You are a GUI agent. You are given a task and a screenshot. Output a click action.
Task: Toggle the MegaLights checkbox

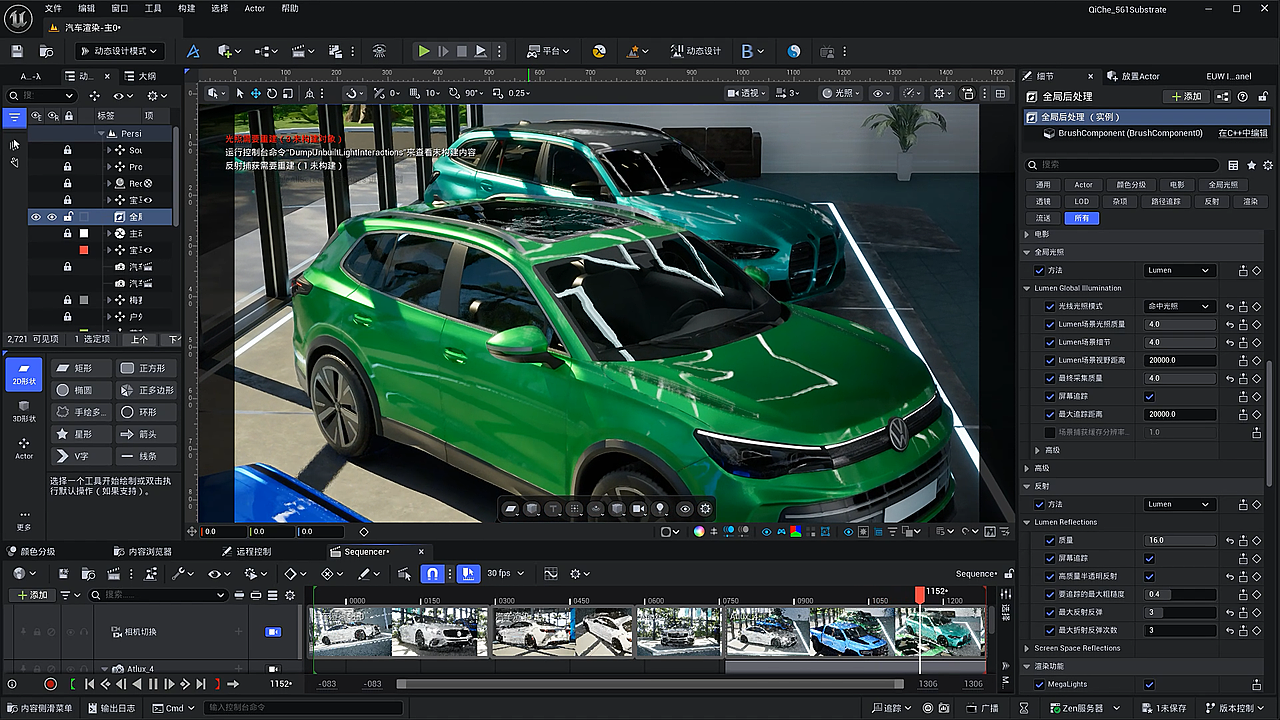click(1149, 685)
